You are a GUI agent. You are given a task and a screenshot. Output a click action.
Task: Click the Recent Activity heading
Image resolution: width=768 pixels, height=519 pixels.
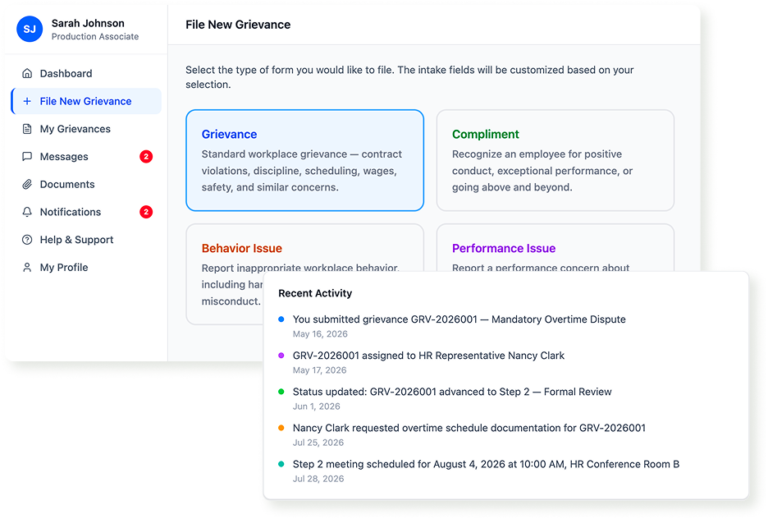click(315, 293)
